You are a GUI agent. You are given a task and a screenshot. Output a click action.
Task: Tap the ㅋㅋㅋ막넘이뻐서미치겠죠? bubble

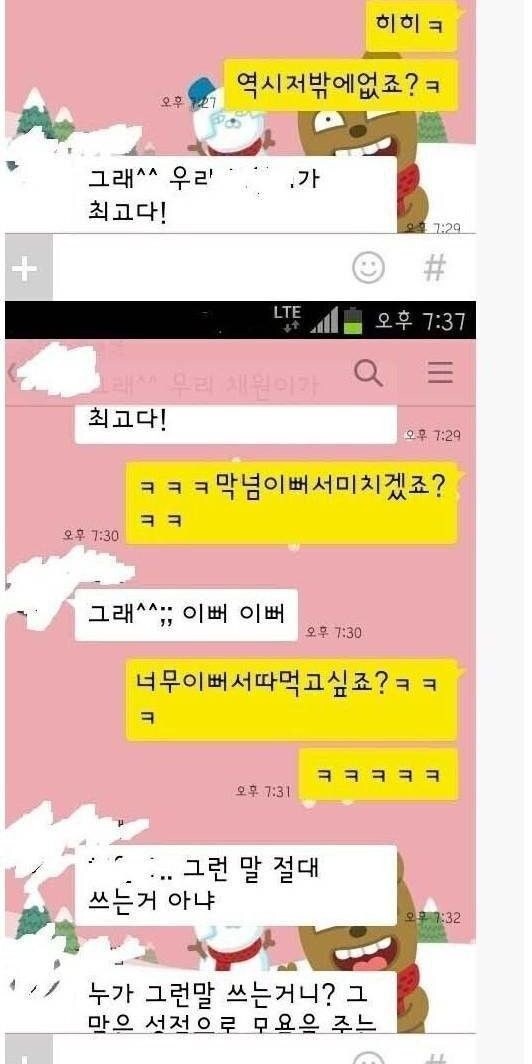pyautogui.click(x=292, y=503)
